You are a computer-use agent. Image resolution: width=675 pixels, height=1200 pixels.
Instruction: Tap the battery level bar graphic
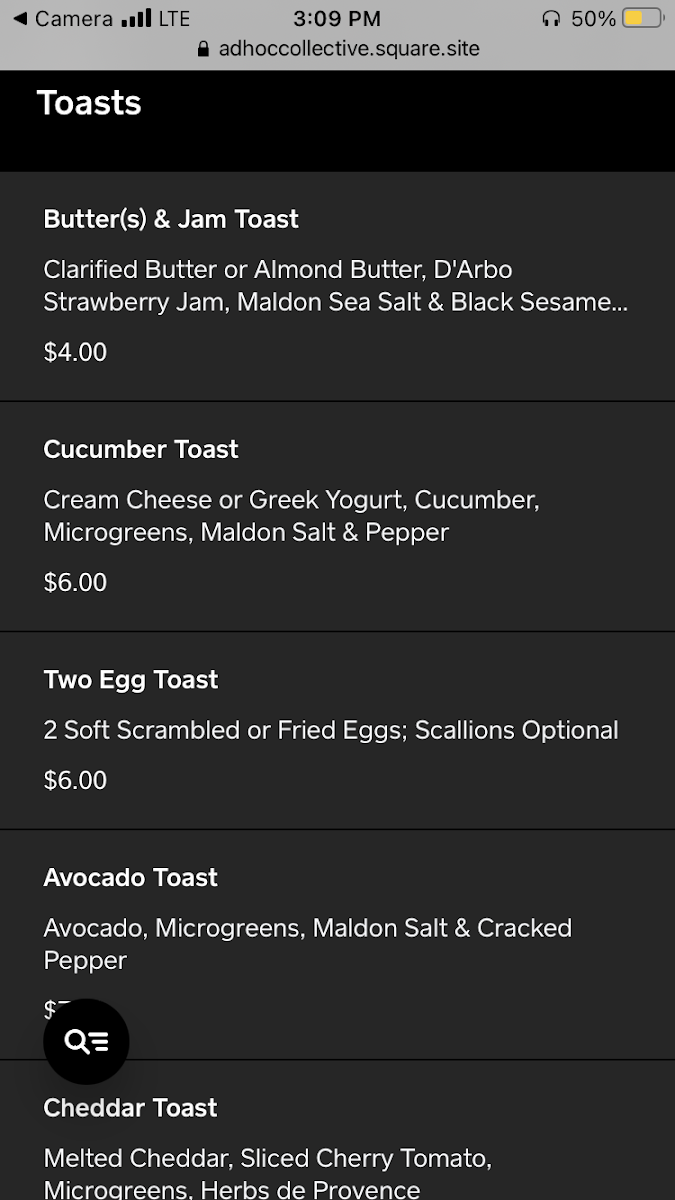[641, 17]
